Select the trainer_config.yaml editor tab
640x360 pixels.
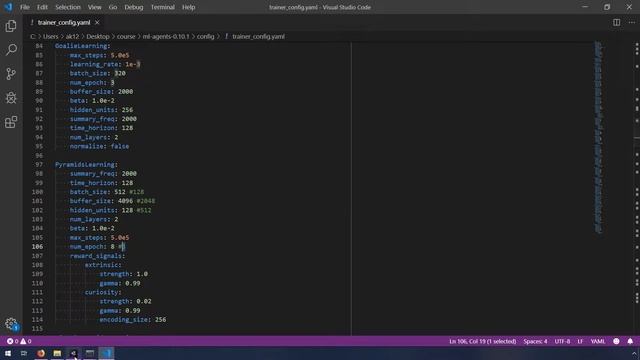64,22
